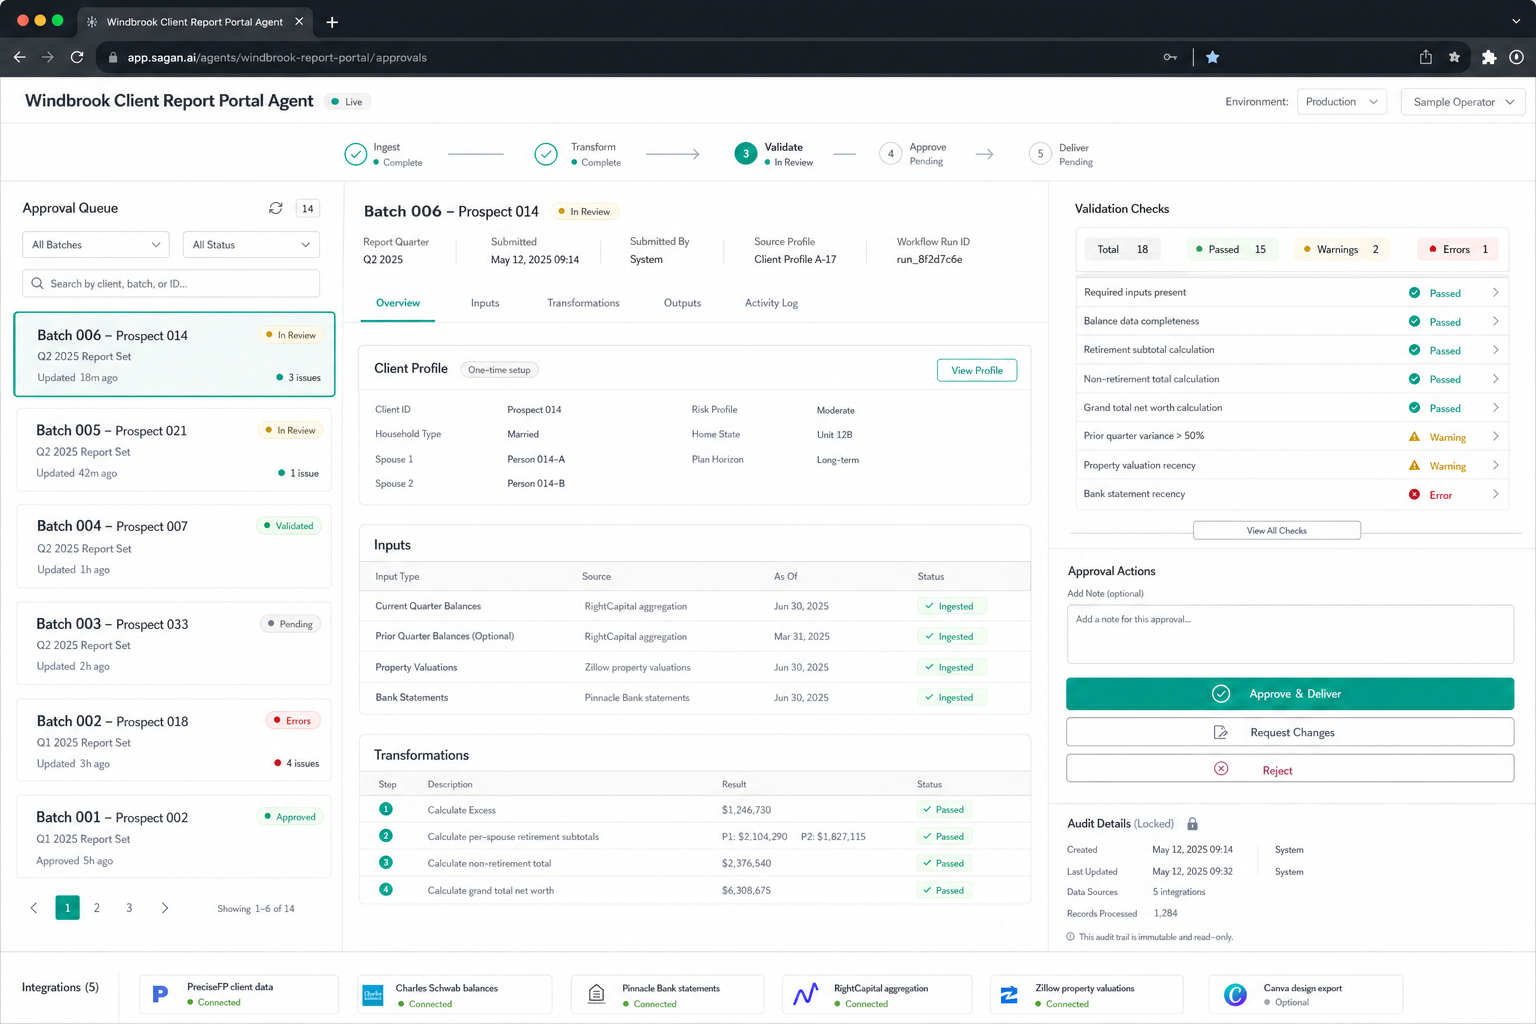Open the Outputs tab
Screen dimensions: 1536x1024
tap(682, 303)
